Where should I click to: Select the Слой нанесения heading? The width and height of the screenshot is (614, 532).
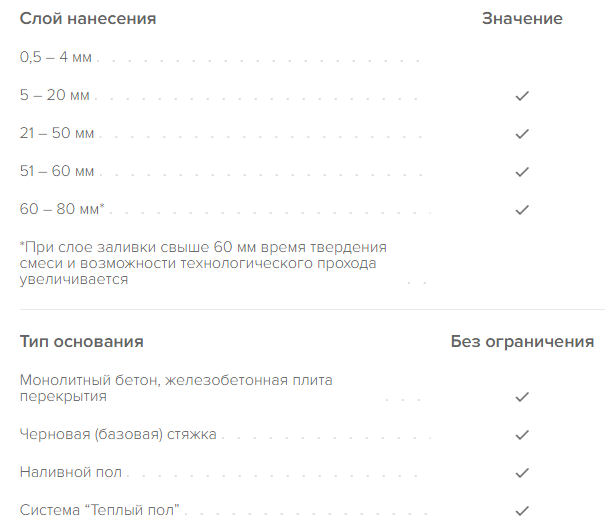88,18
